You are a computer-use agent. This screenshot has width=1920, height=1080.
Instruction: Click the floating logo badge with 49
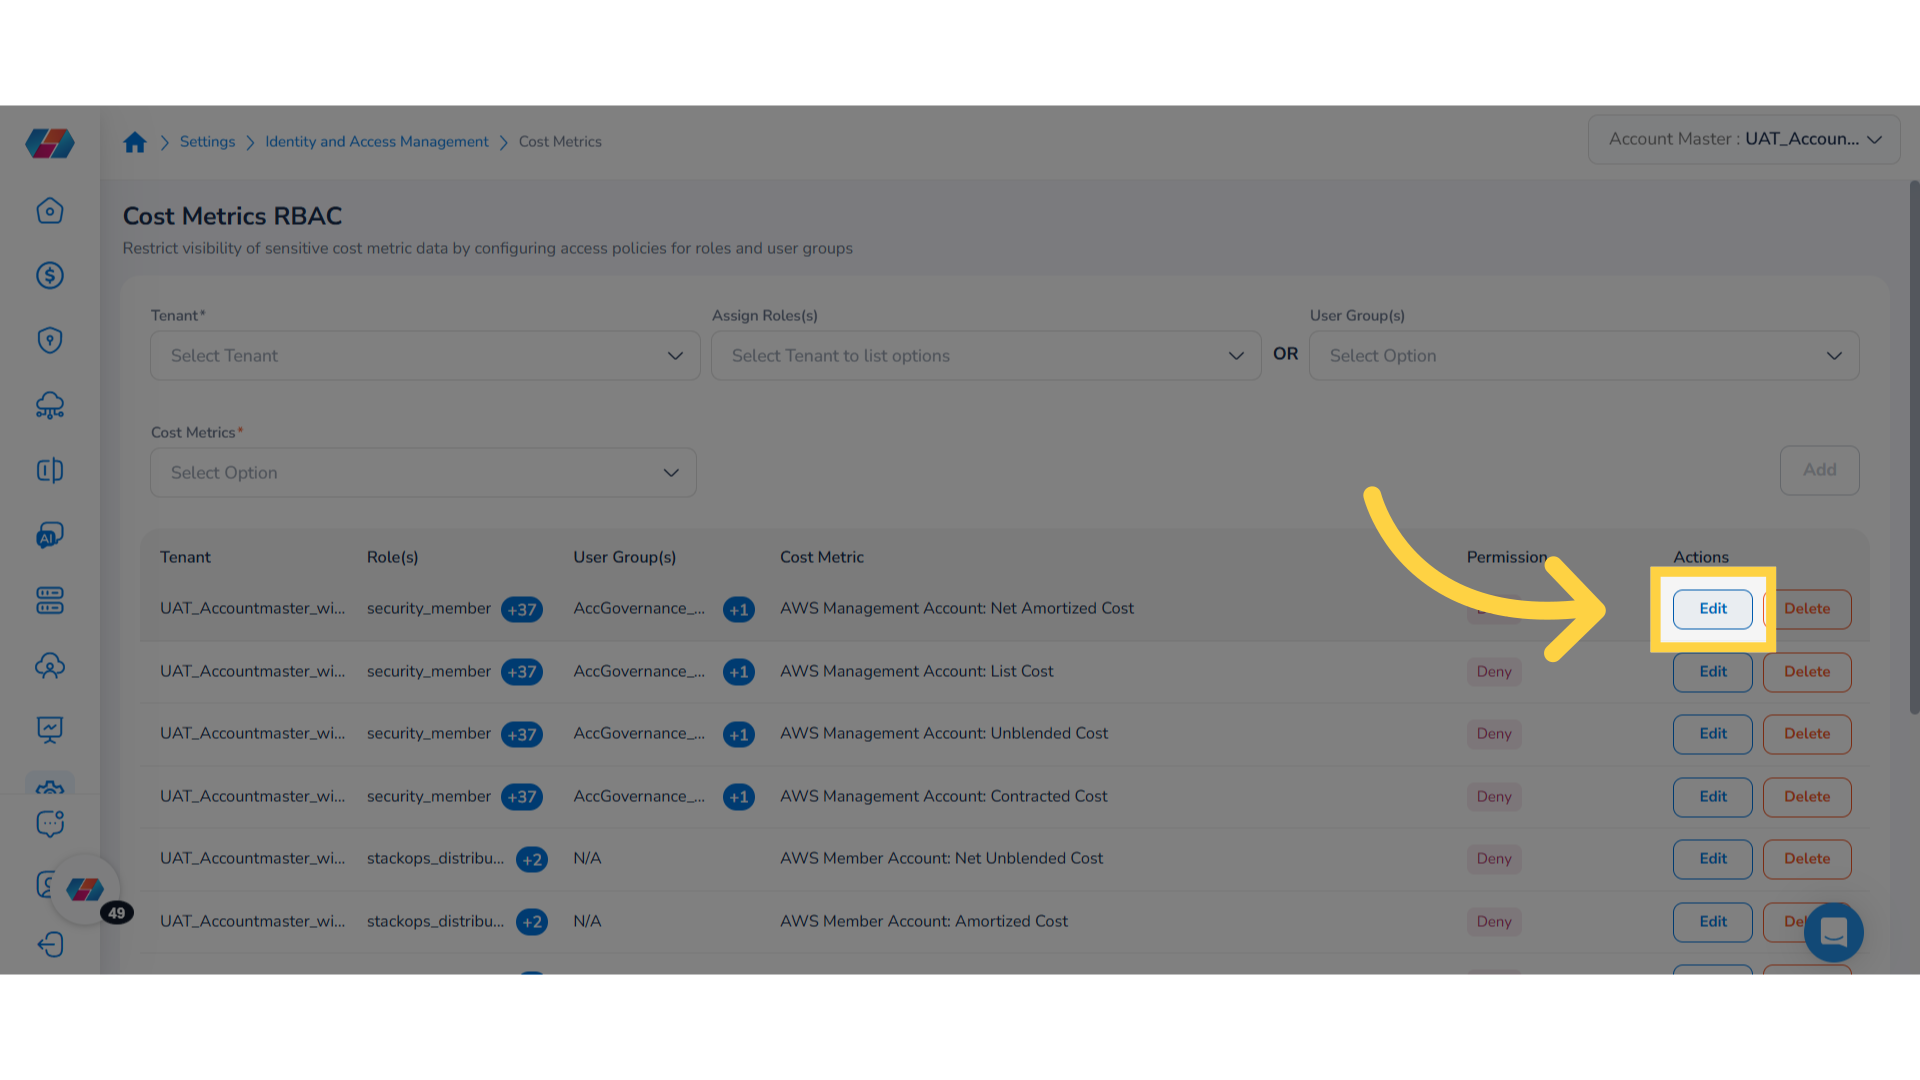86,889
